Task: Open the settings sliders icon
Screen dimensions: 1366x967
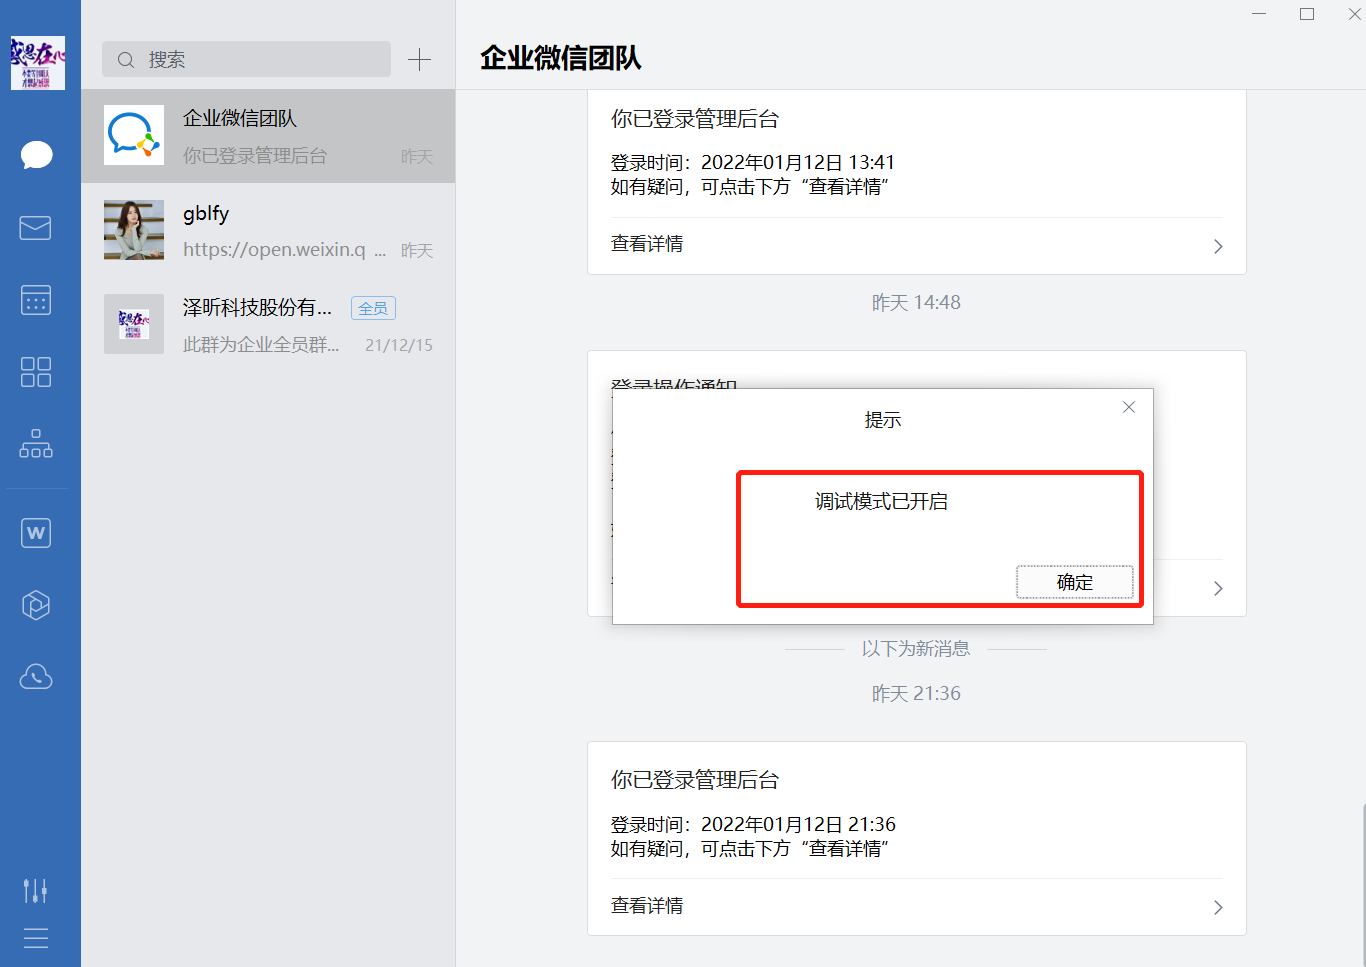Action: 36,890
